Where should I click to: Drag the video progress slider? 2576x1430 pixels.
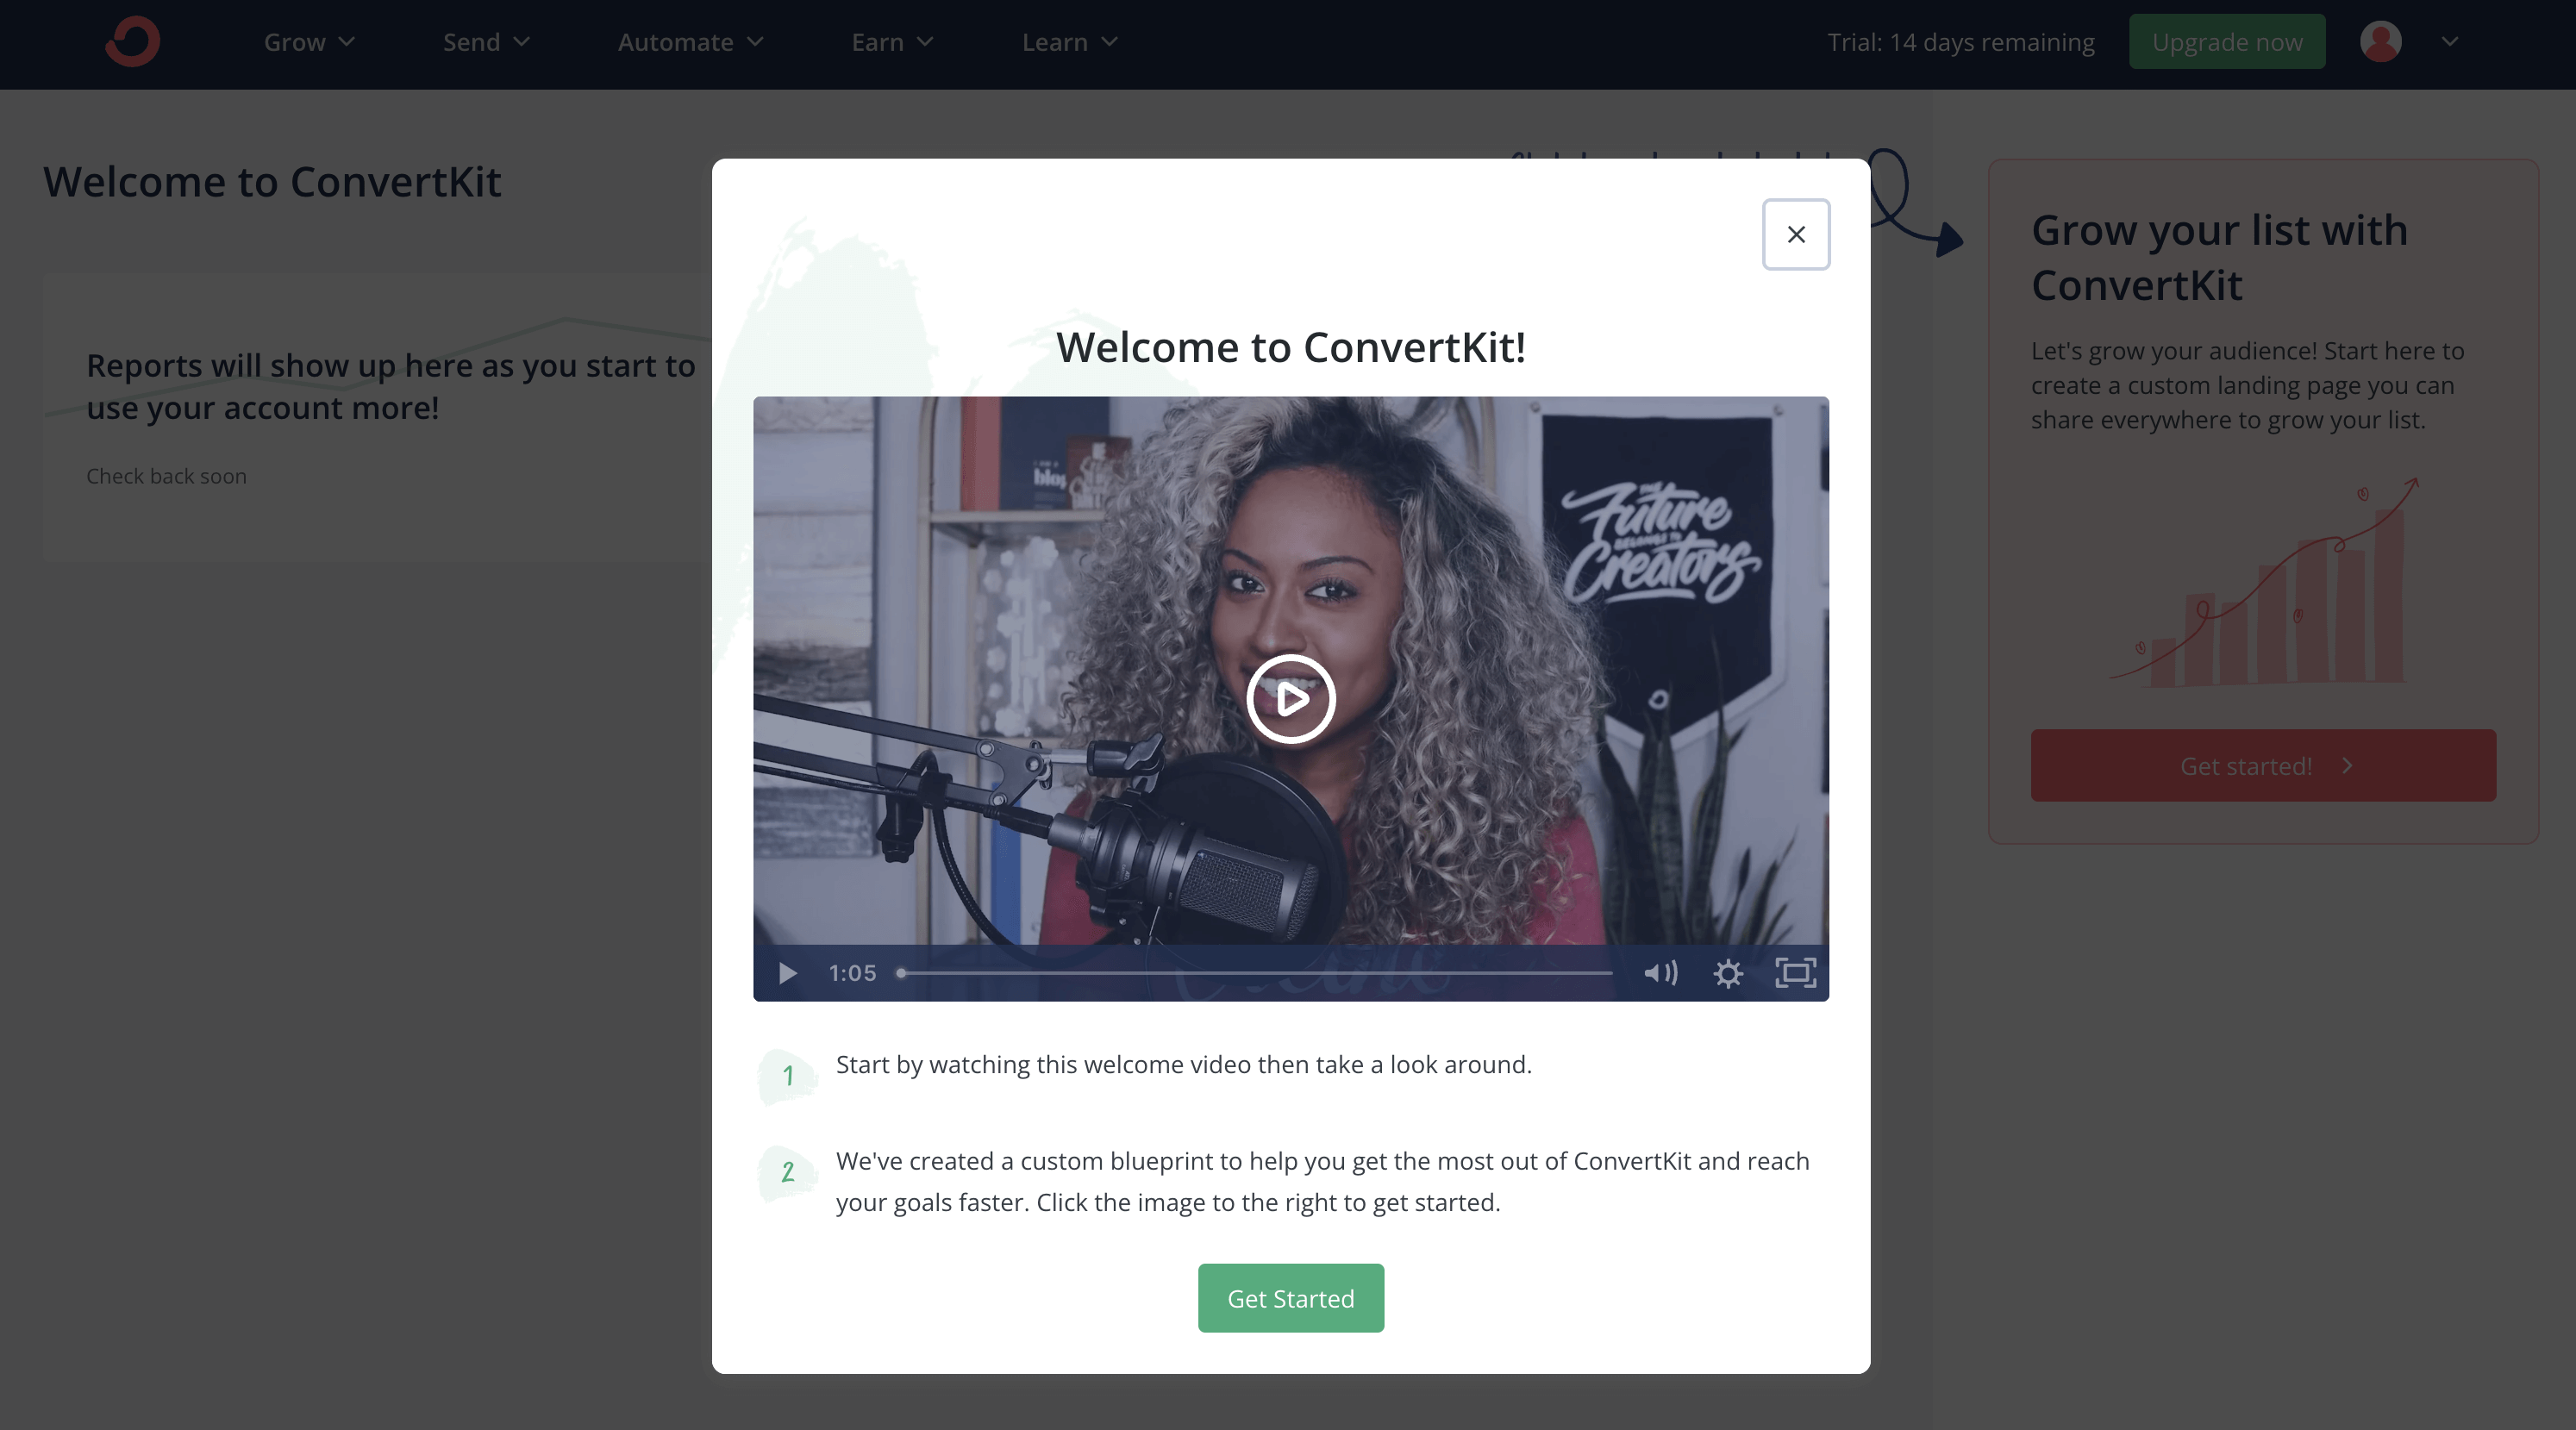point(903,972)
